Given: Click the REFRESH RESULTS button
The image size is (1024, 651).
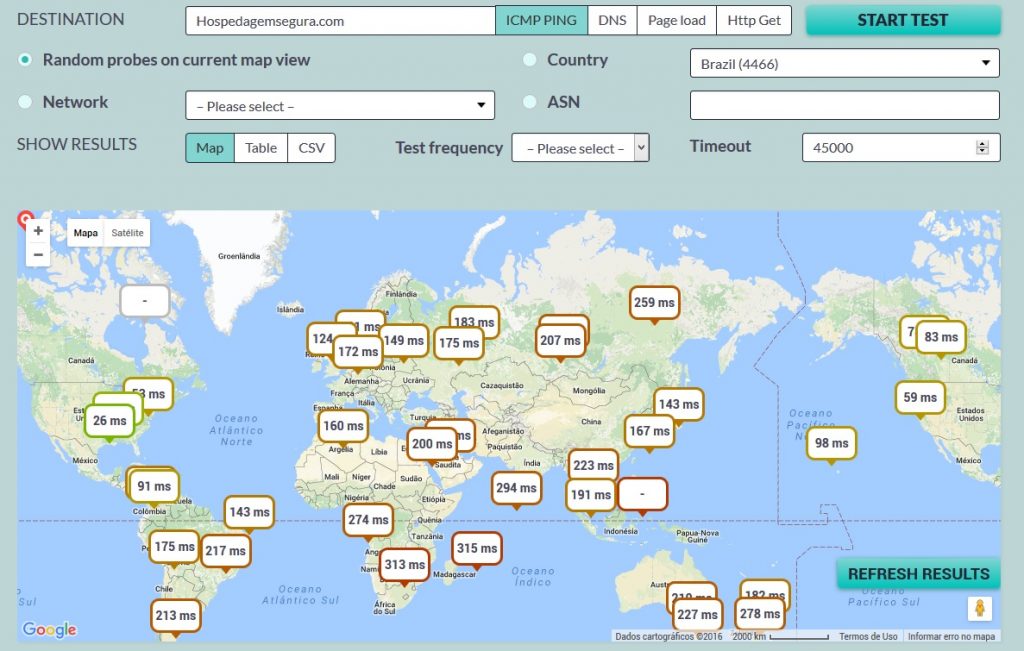Looking at the screenshot, I should 918,574.
